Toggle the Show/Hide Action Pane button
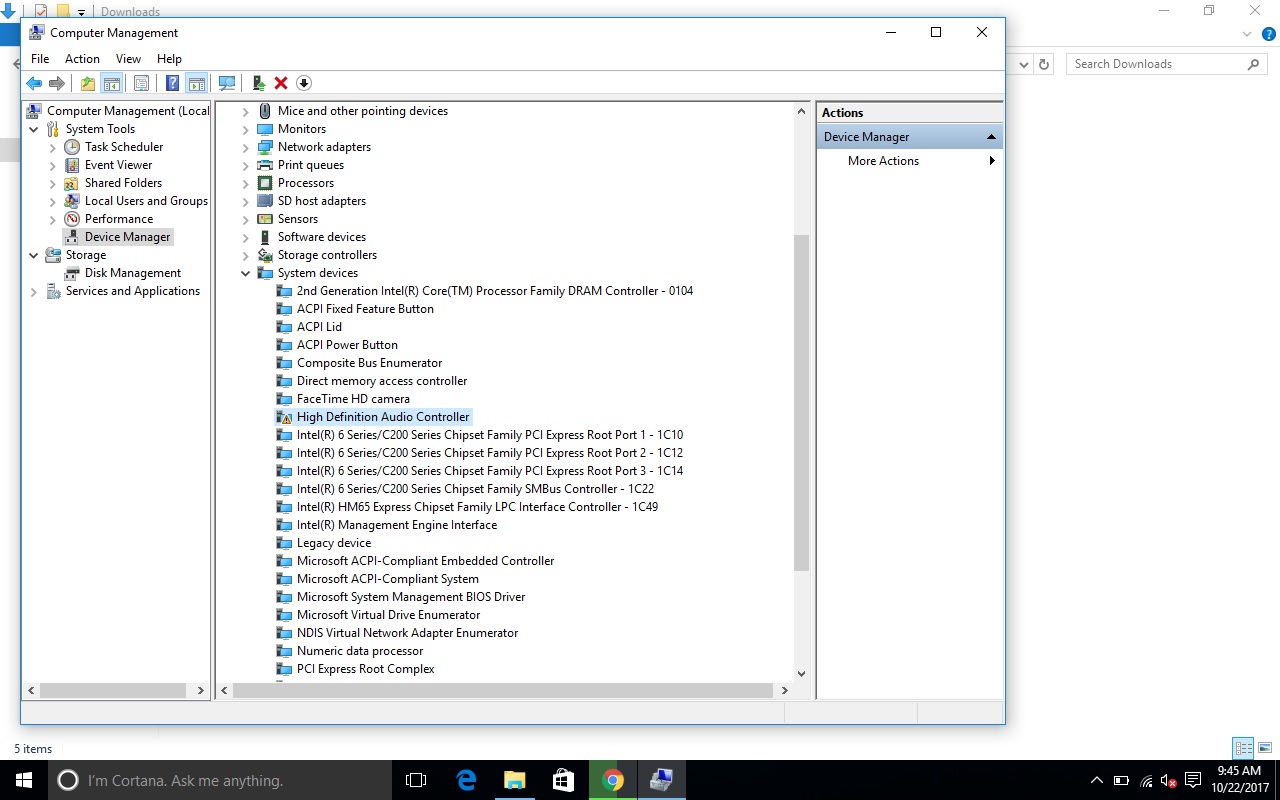 pos(196,84)
